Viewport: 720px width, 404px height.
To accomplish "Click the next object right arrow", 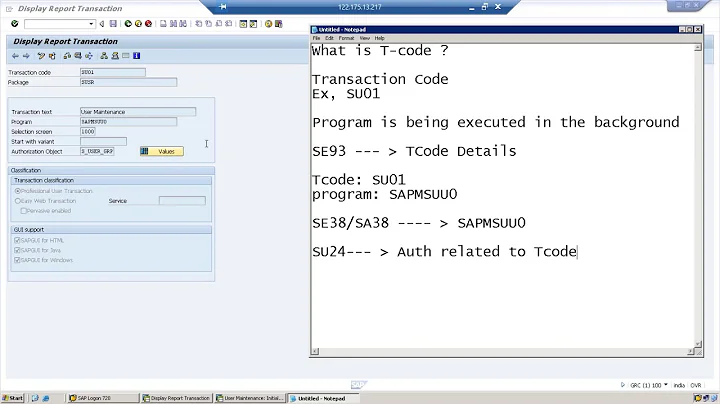I will point(26,56).
